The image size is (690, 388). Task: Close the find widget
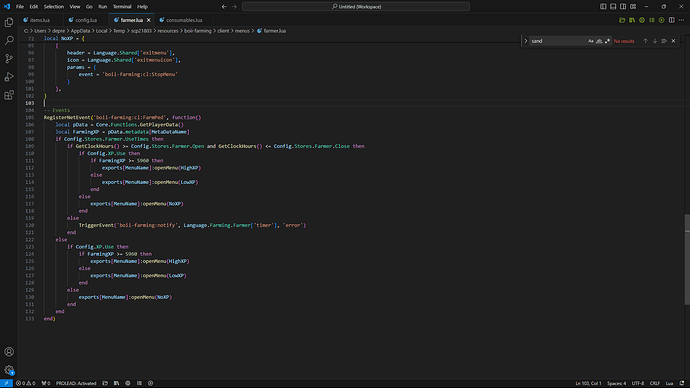point(673,41)
